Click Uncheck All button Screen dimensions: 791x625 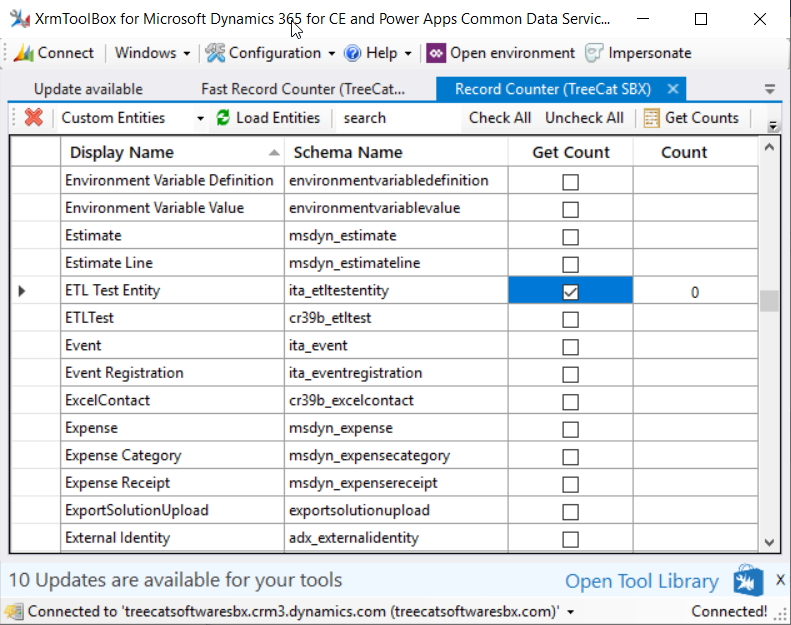pyautogui.click(x=584, y=118)
